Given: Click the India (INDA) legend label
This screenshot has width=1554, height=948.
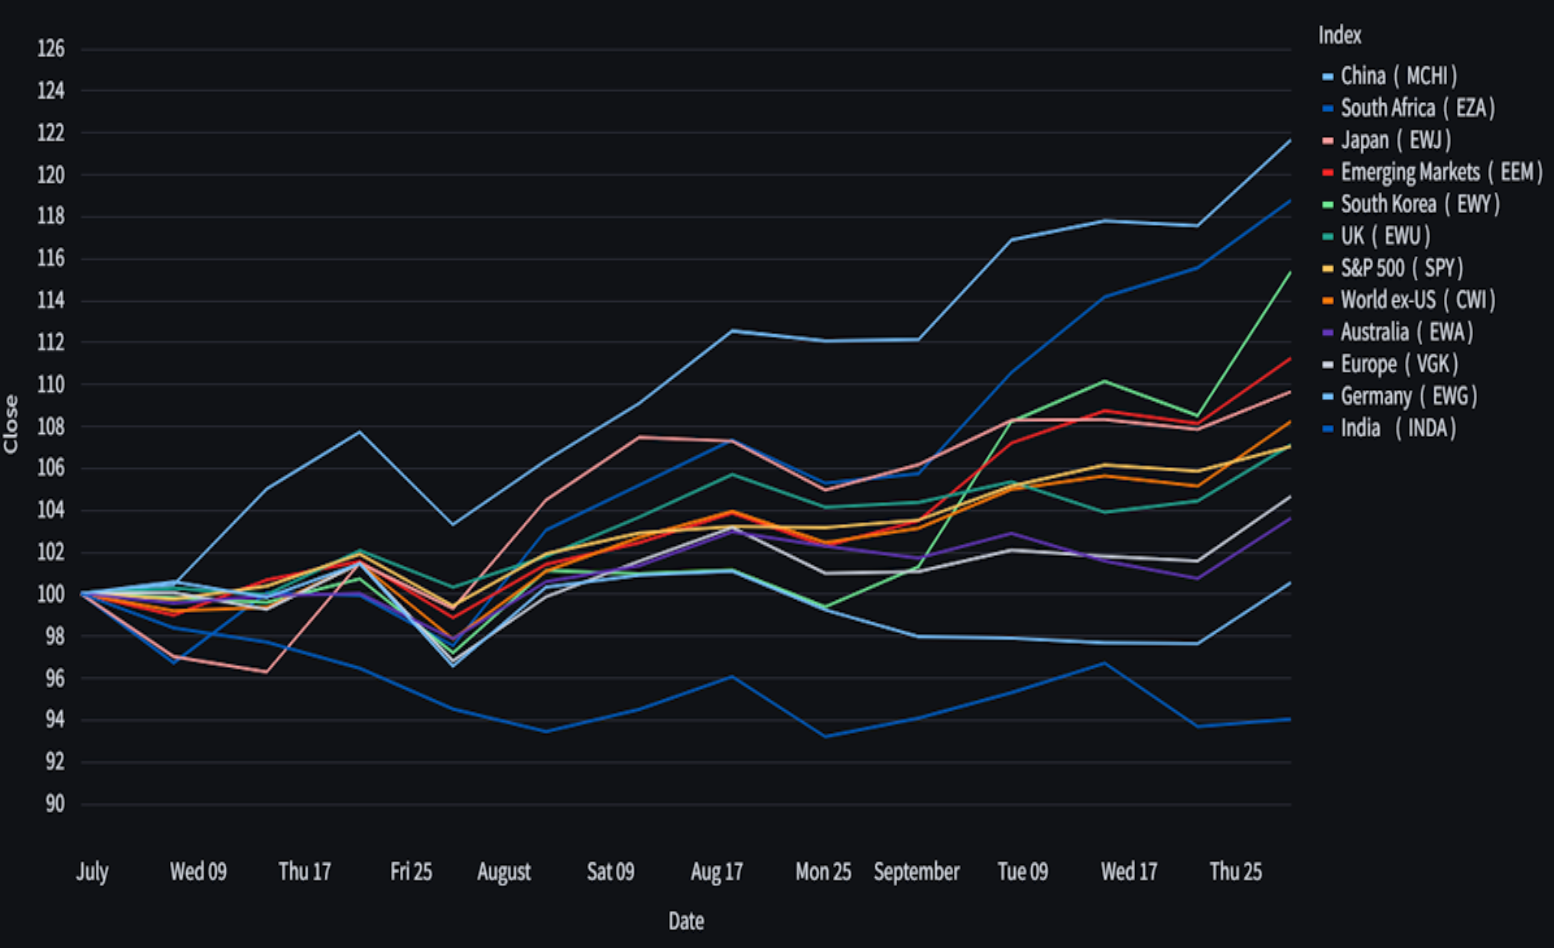Looking at the screenshot, I should (x=1397, y=428).
